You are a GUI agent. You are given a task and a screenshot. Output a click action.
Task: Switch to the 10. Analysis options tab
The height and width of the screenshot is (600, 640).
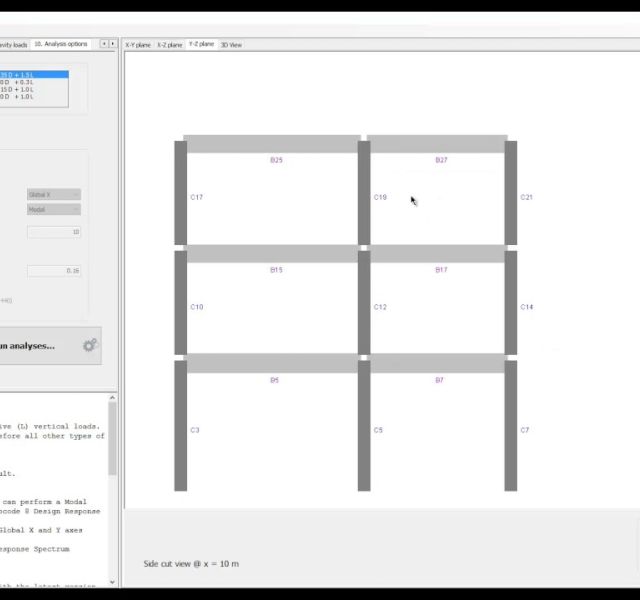tap(60, 44)
